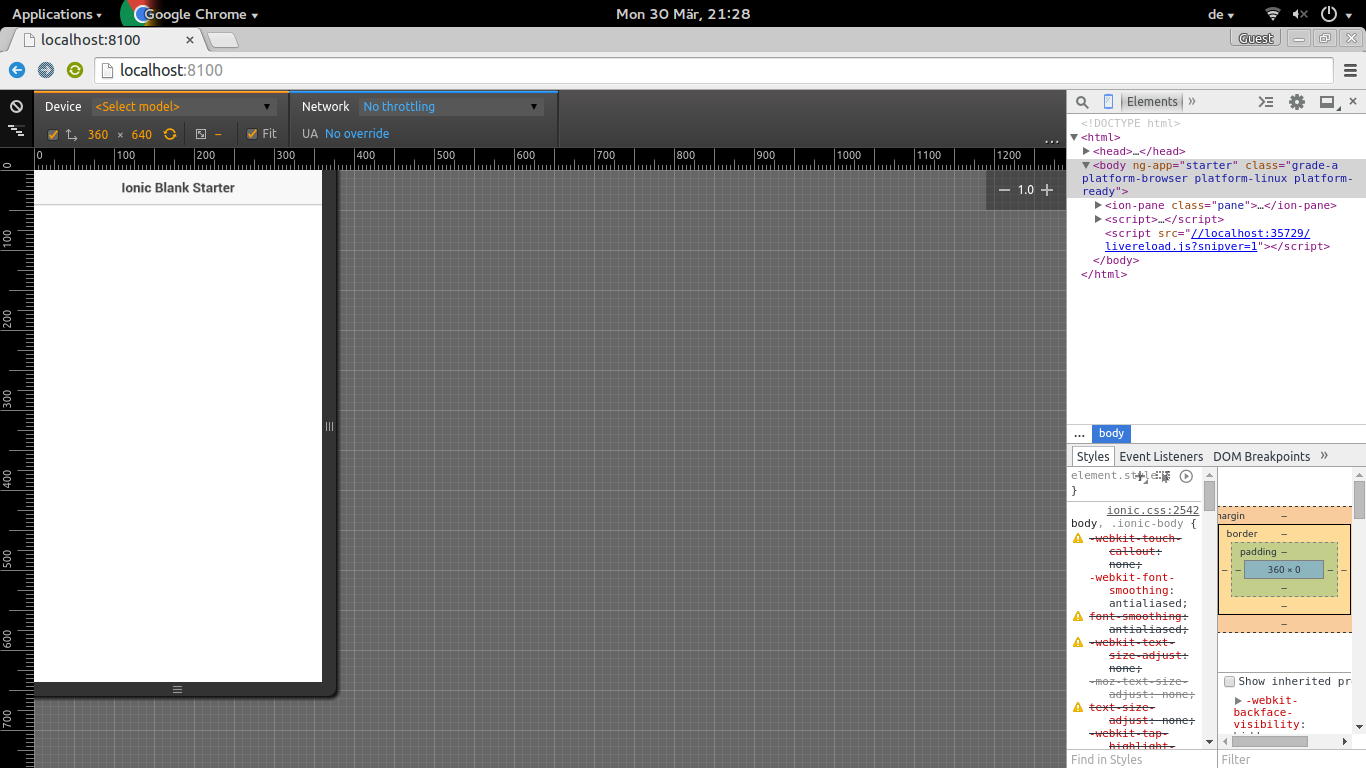Toggle the device mode phone icon

(1108, 102)
